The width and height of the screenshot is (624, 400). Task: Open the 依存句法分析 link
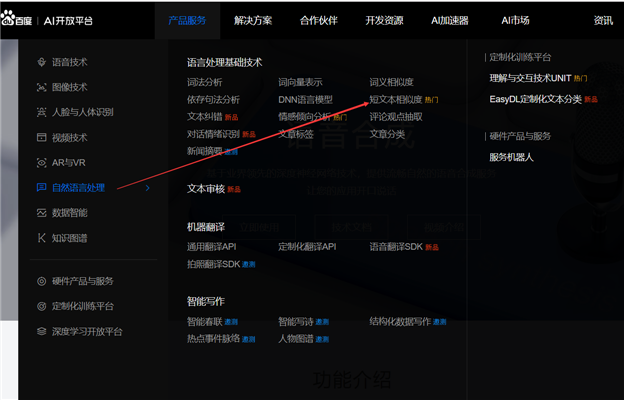(213, 100)
